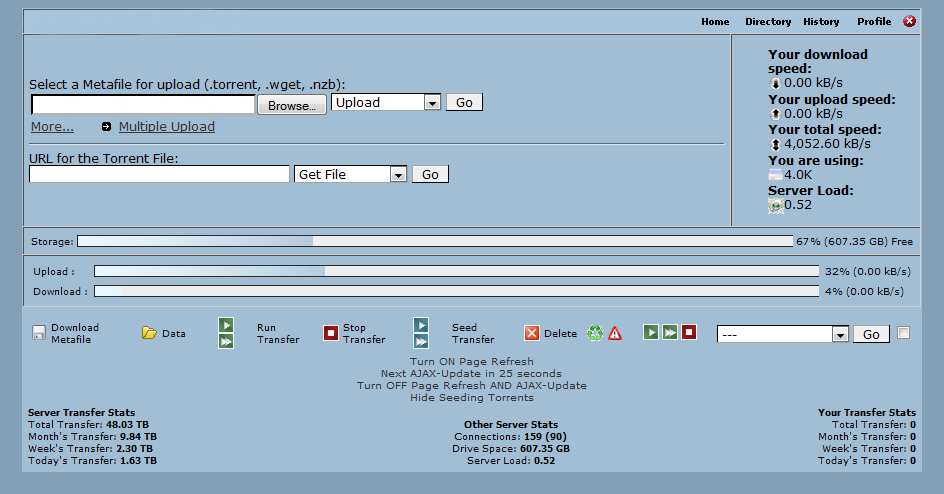Expand the Get File dropdown
The image size is (944, 494).
[x=350, y=174]
